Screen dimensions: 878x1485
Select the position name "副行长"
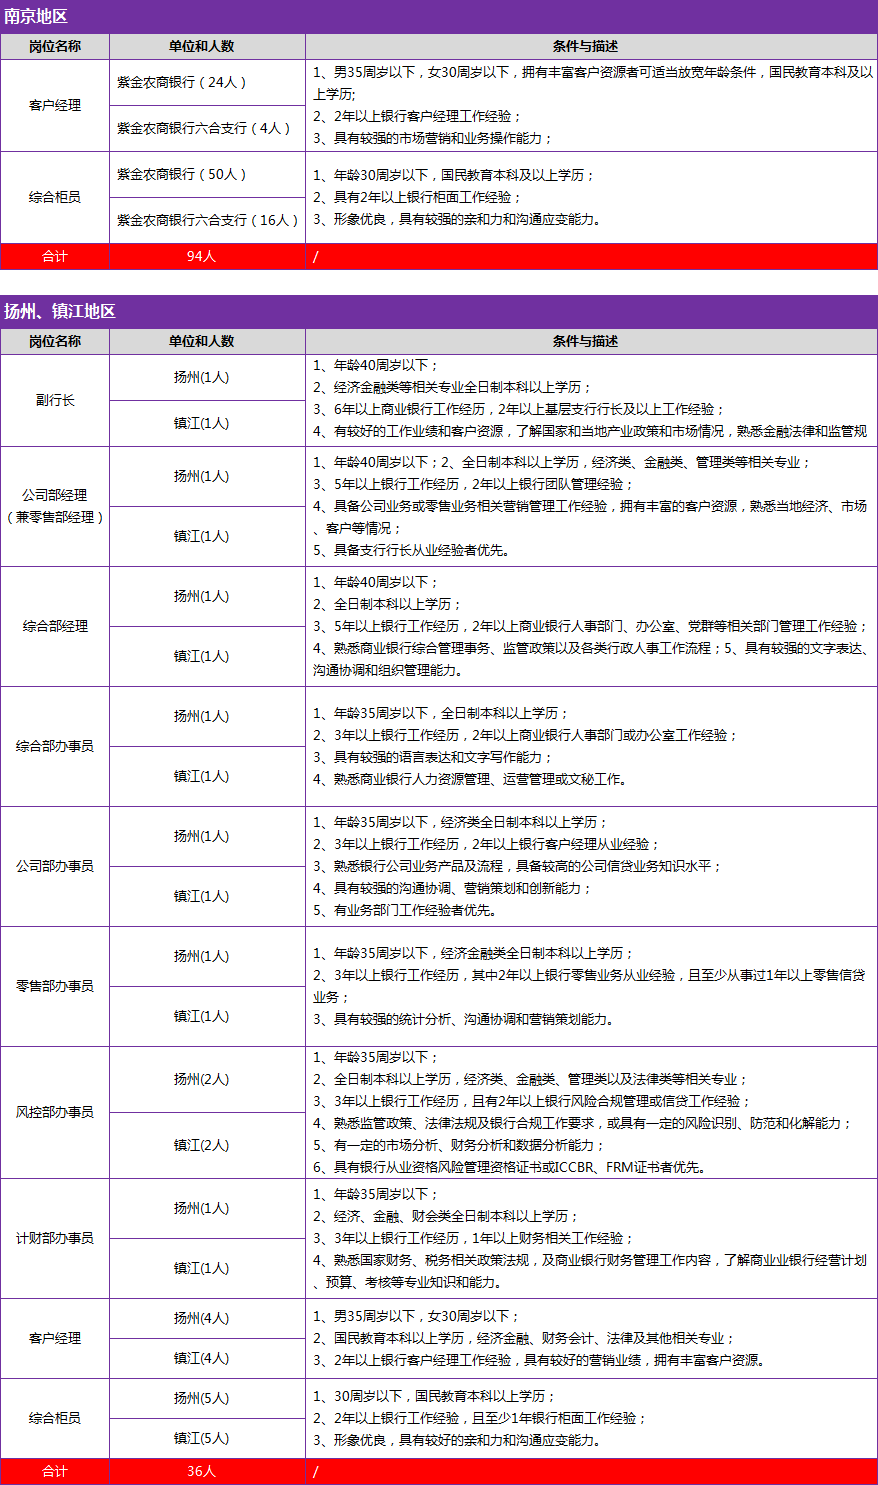[x=55, y=400]
